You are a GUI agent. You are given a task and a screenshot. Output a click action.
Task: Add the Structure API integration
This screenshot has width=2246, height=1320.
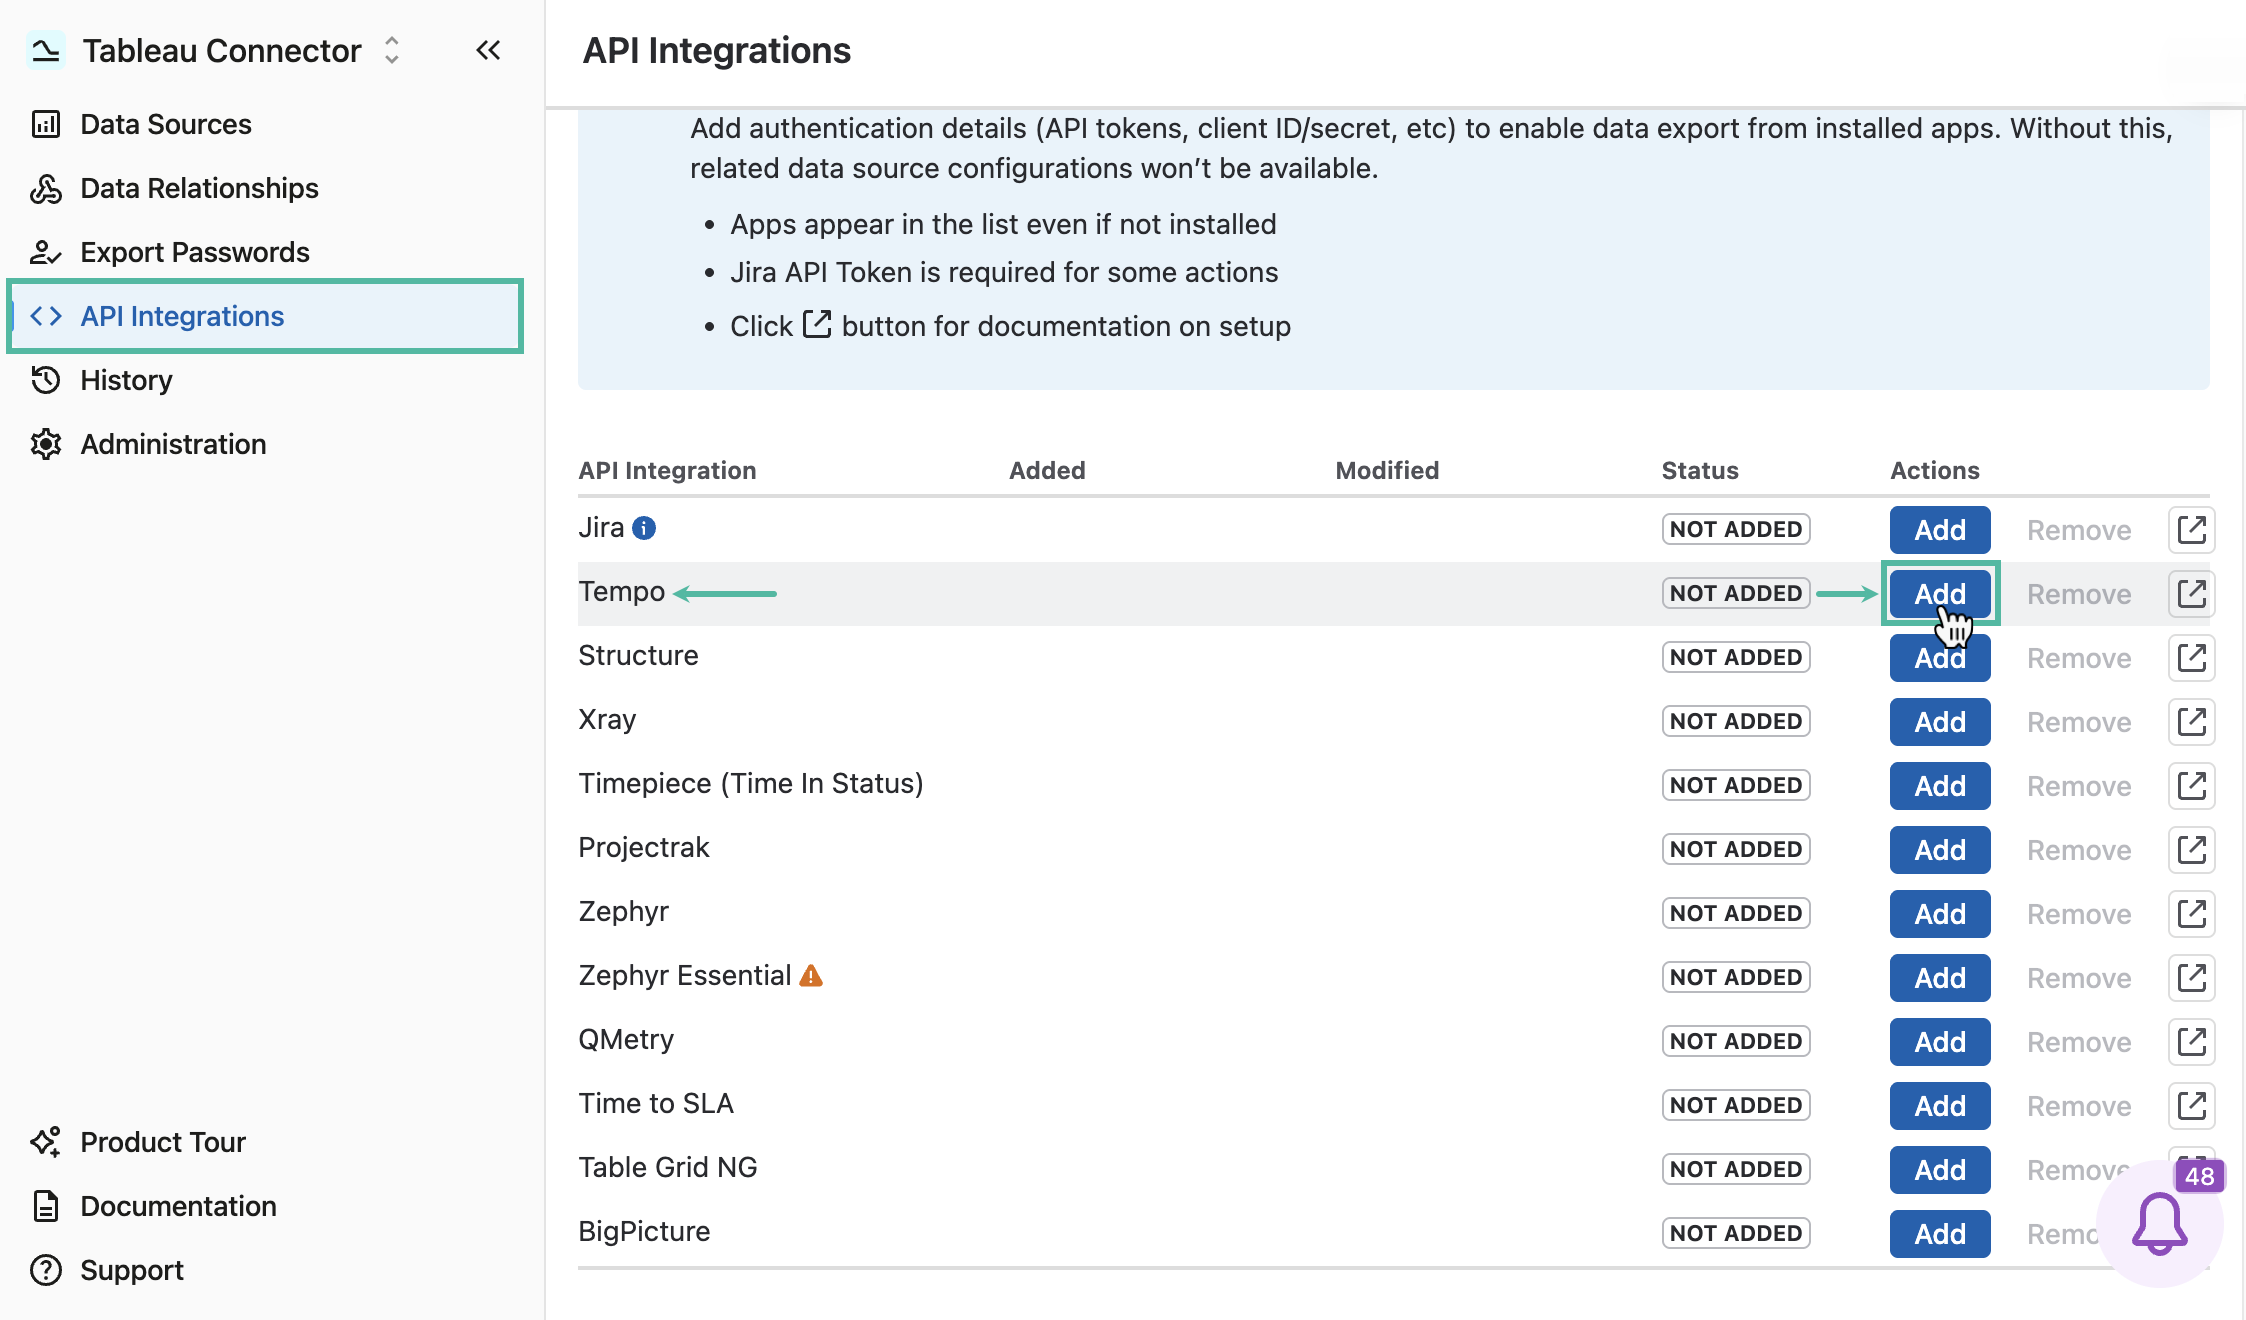click(x=1940, y=658)
